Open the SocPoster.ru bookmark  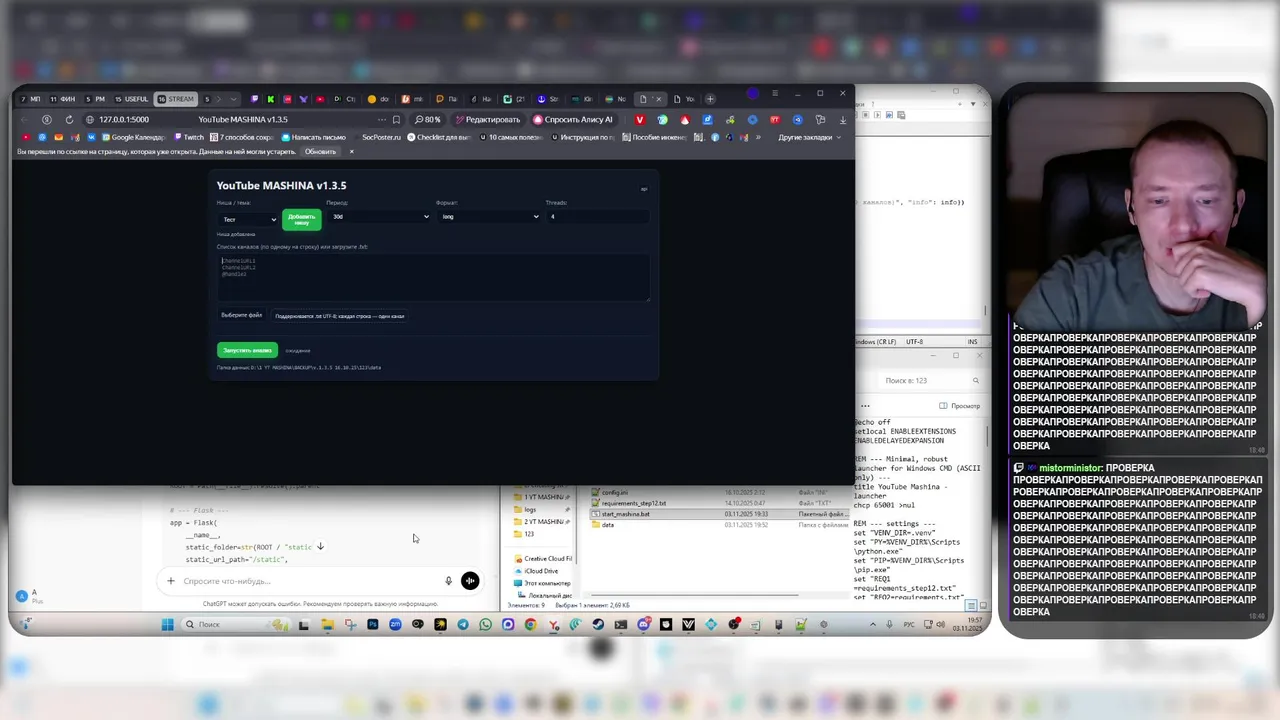380,137
